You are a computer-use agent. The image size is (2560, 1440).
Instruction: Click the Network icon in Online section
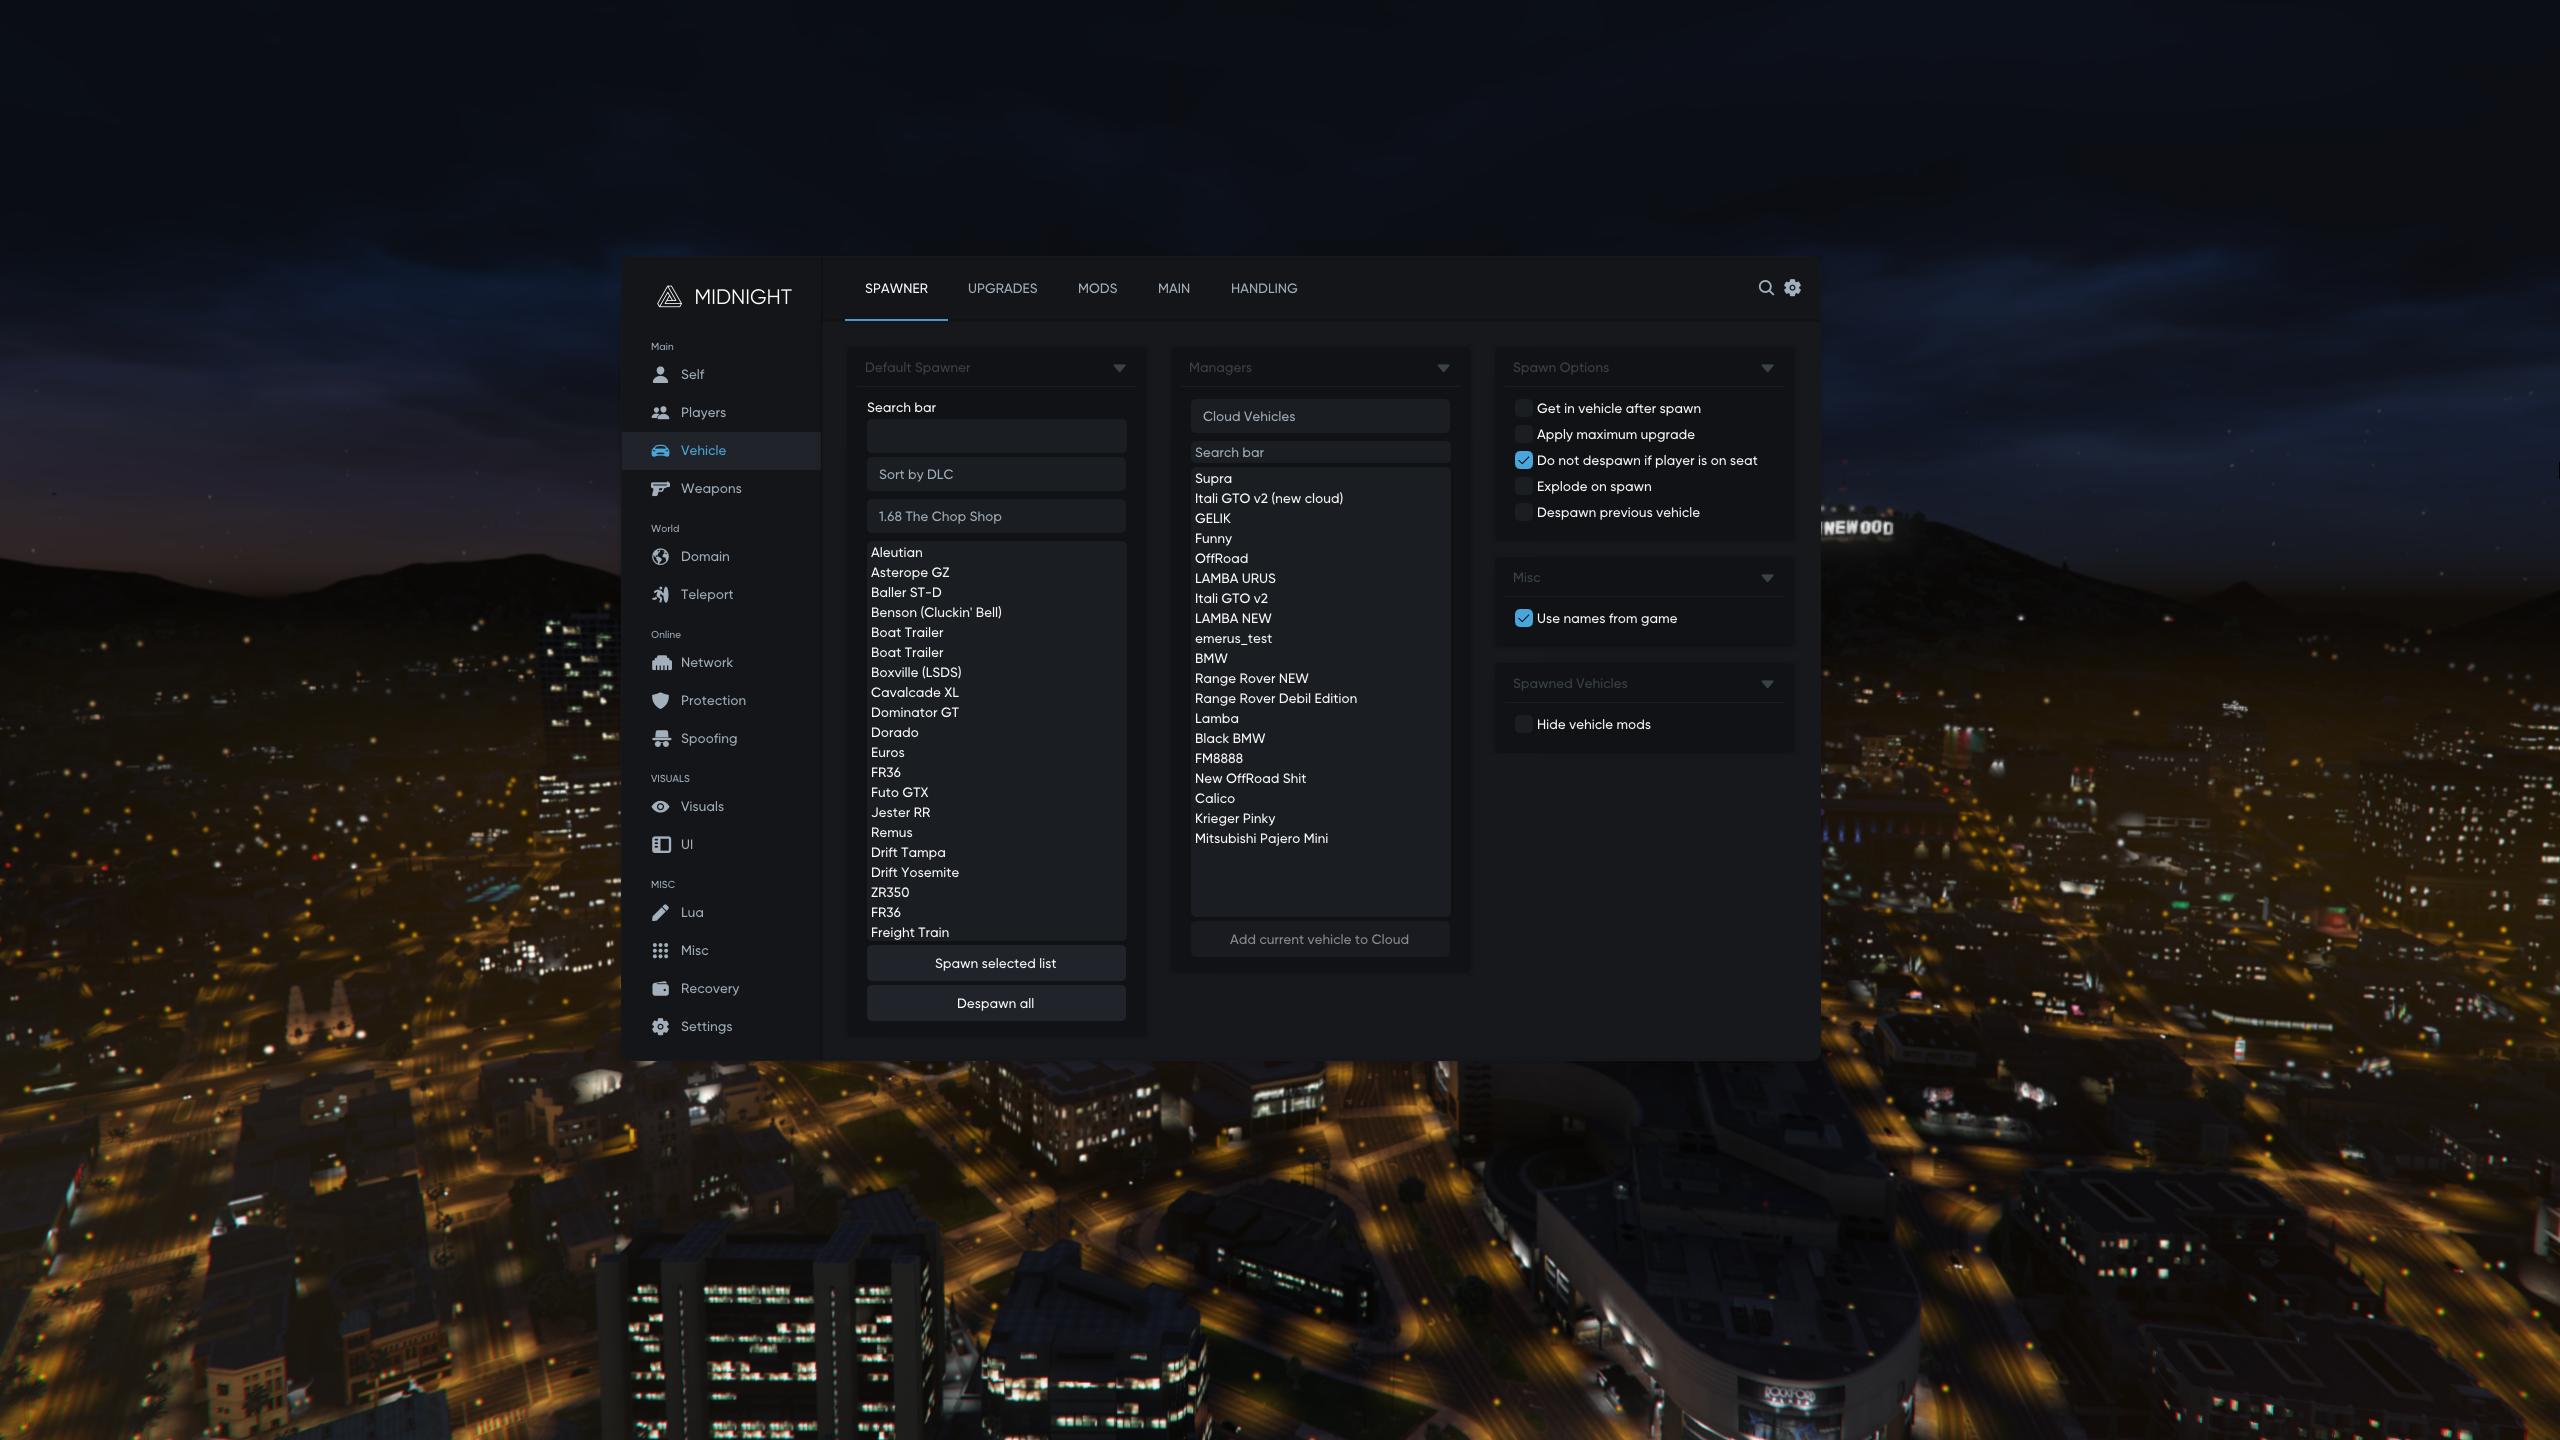click(661, 663)
